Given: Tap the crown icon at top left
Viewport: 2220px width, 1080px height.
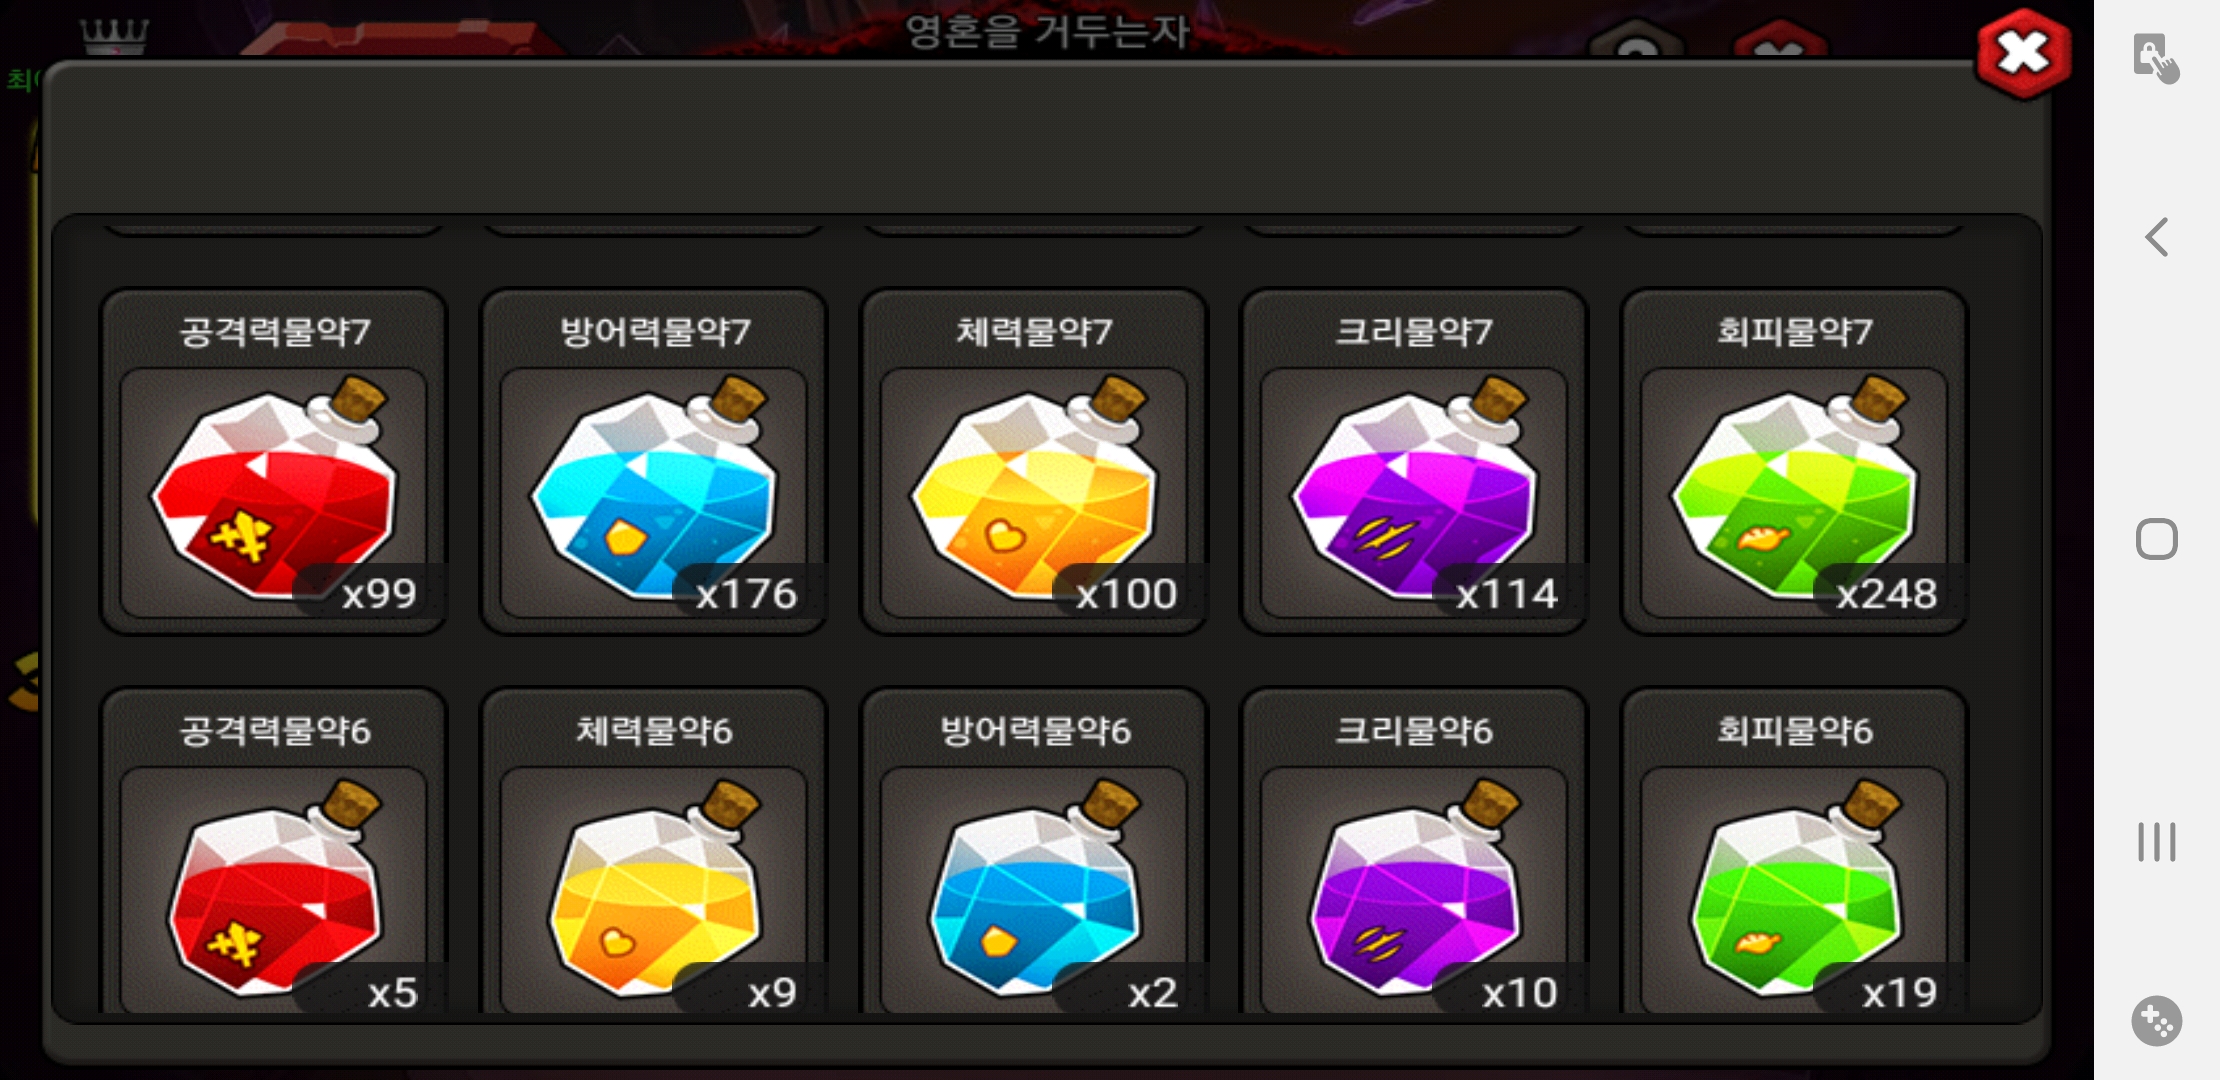Looking at the screenshot, I should pyautogui.click(x=115, y=37).
